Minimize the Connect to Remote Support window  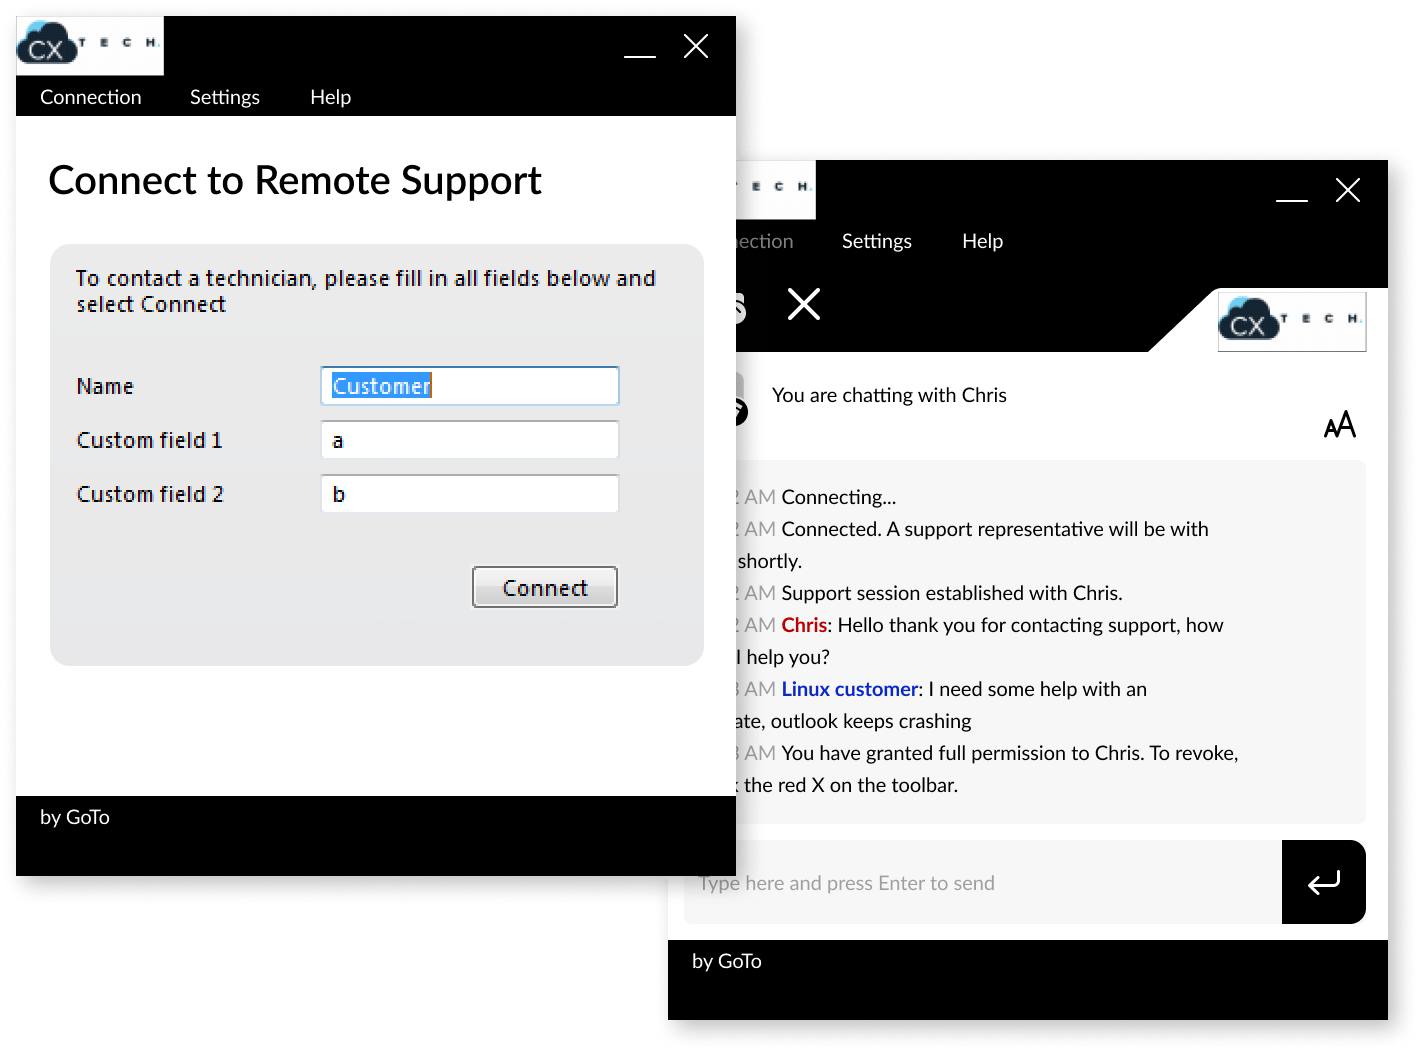[640, 48]
